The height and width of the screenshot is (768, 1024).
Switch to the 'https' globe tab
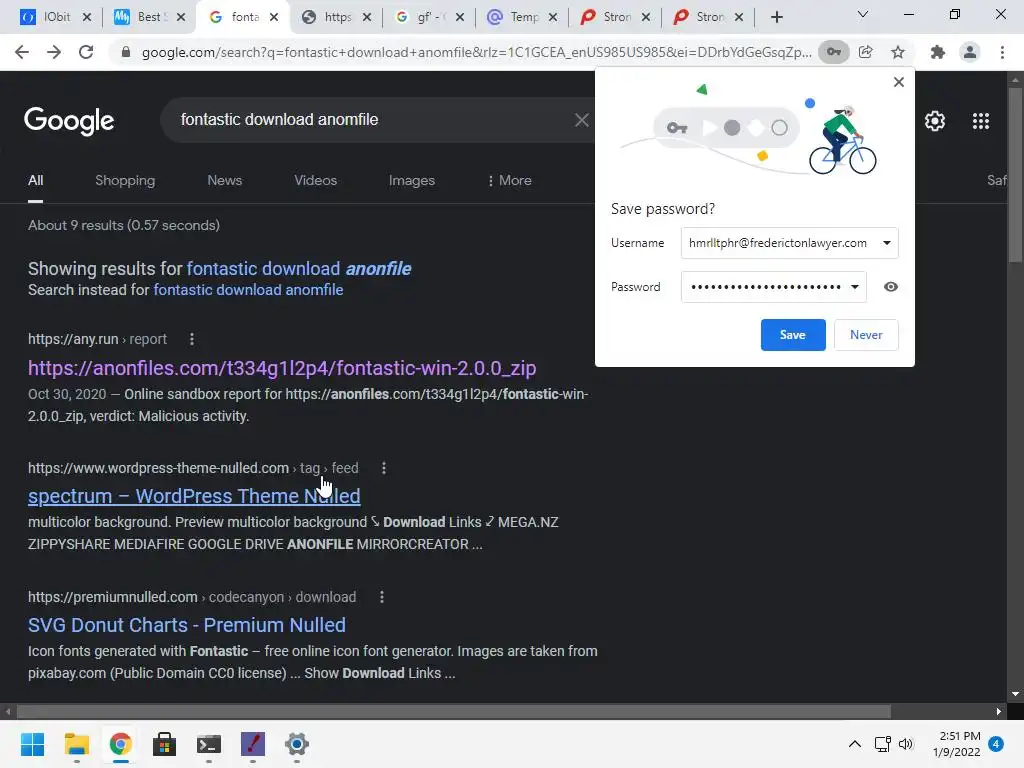point(328,17)
